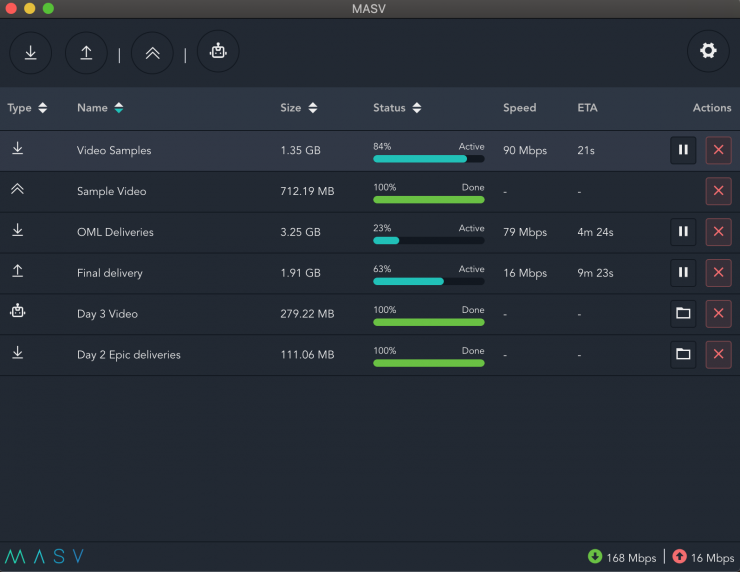Remove the Day 2 Epic deliveries entry

(x=718, y=354)
